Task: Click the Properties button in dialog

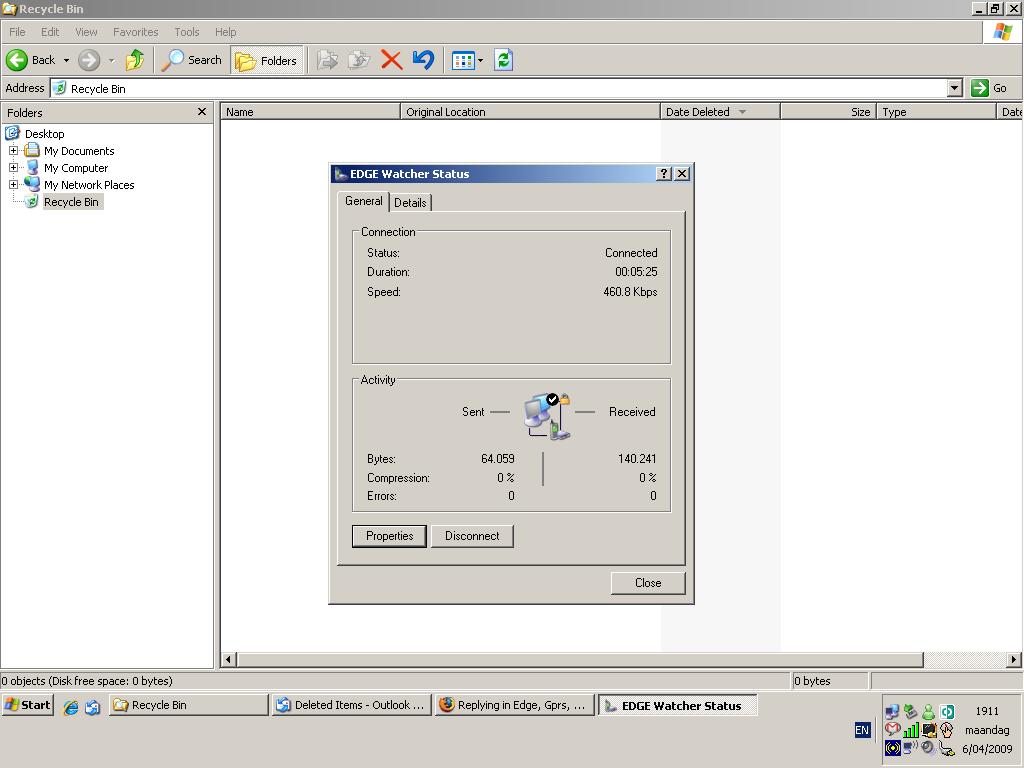Action: click(389, 536)
